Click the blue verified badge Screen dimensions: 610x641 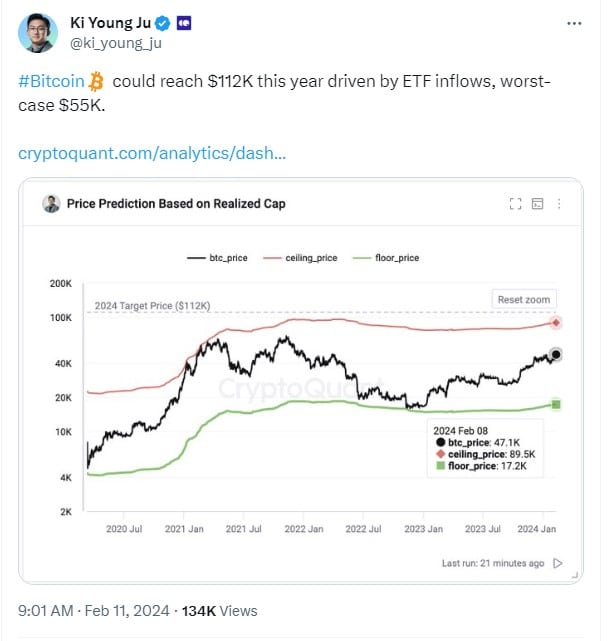click(x=161, y=22)
